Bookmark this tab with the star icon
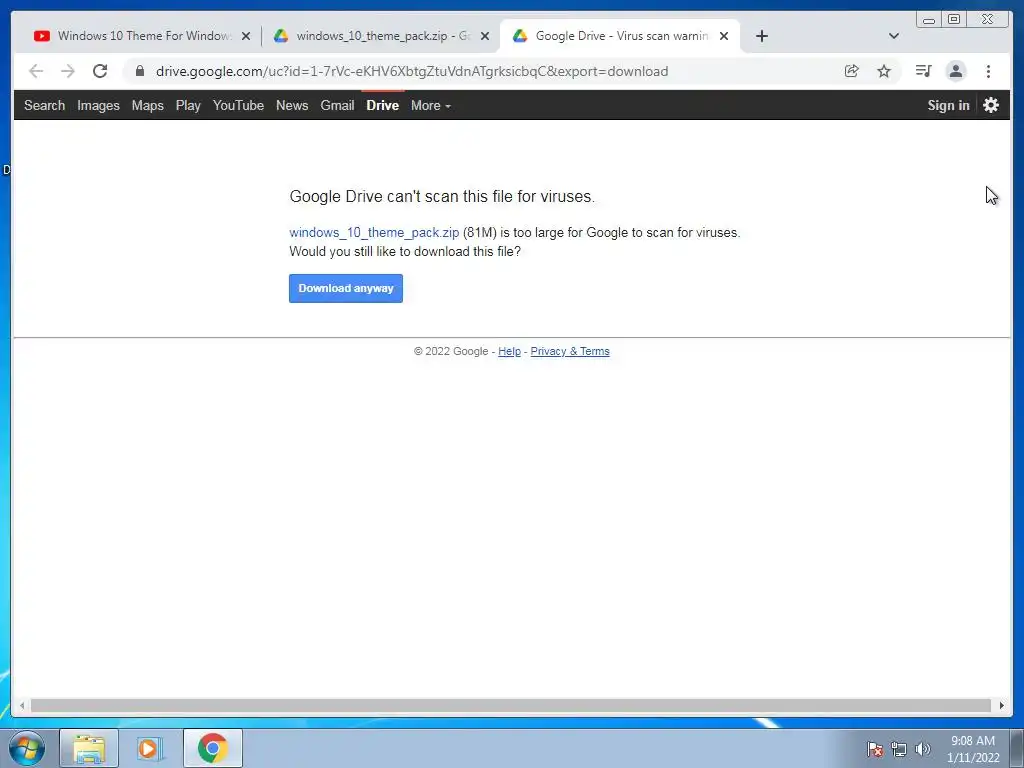The height and width of the screenshot is (768, 1024). (884, 71)
